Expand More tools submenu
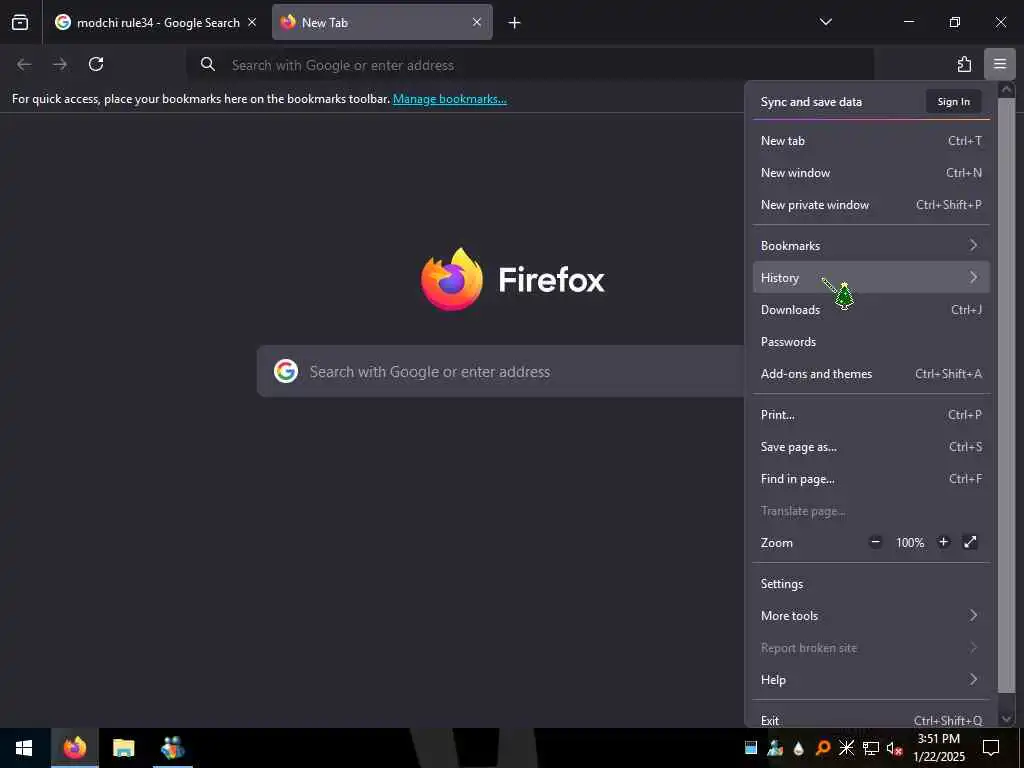 [871, 616]
